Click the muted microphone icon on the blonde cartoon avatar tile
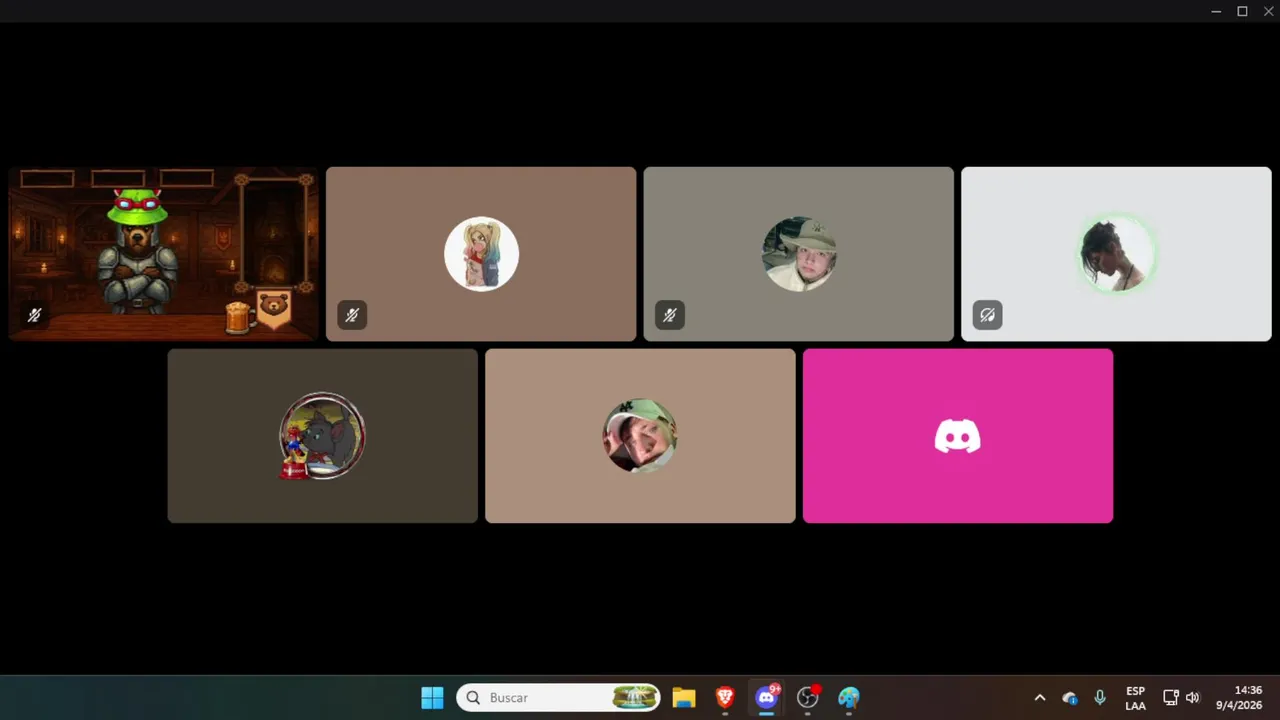The height and width of the screenshot is (720, 1280). 352,316
